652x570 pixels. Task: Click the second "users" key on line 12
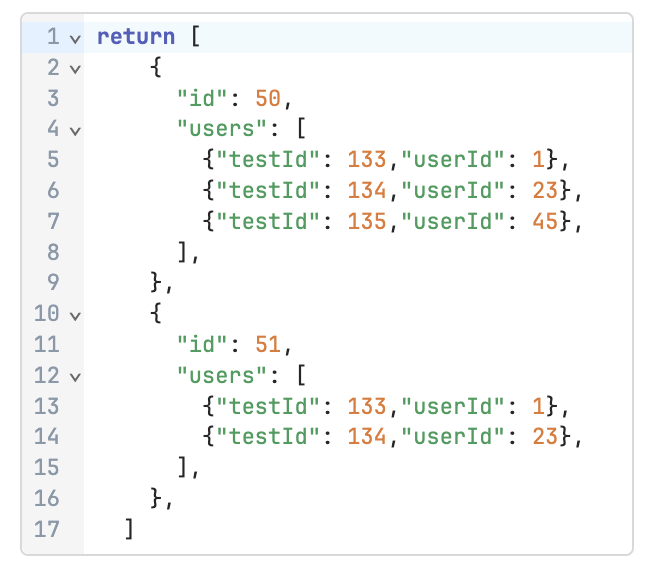point(216,376)
